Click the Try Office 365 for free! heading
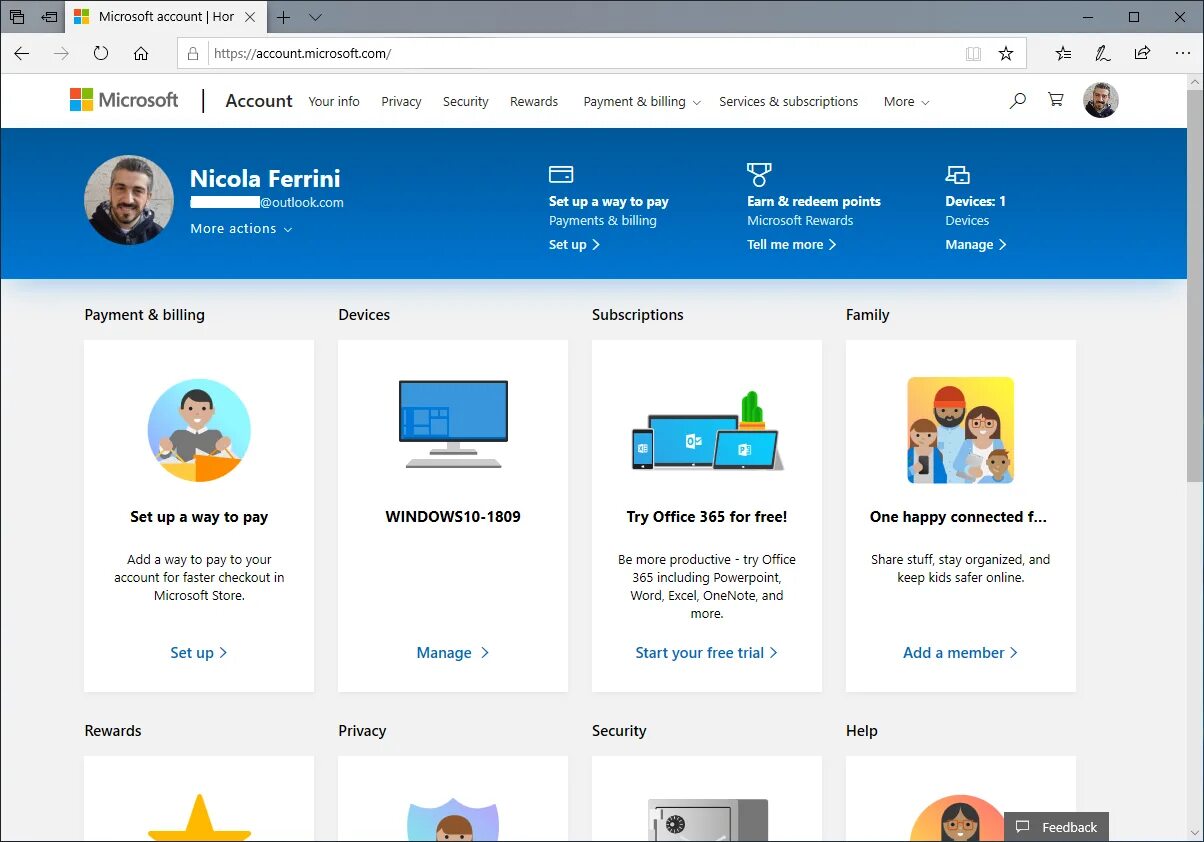The image size is (1204, 842). click(707, 517)
